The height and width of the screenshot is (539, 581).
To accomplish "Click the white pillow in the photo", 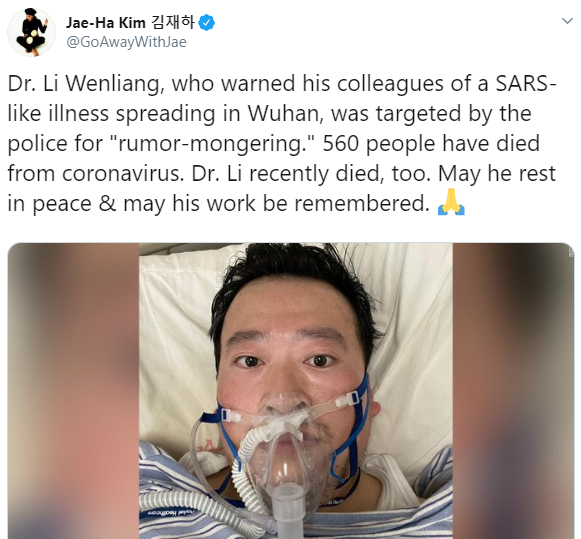I will (174, 333).
